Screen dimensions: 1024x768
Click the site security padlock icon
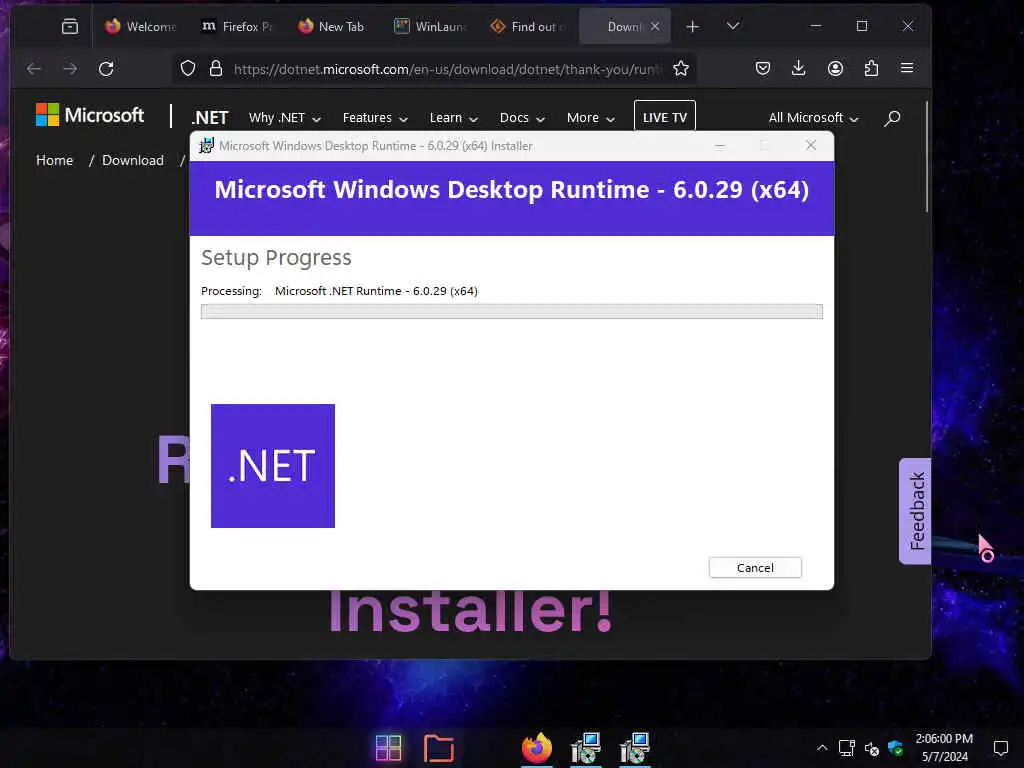pyautogui.click(x=216, y=69)
